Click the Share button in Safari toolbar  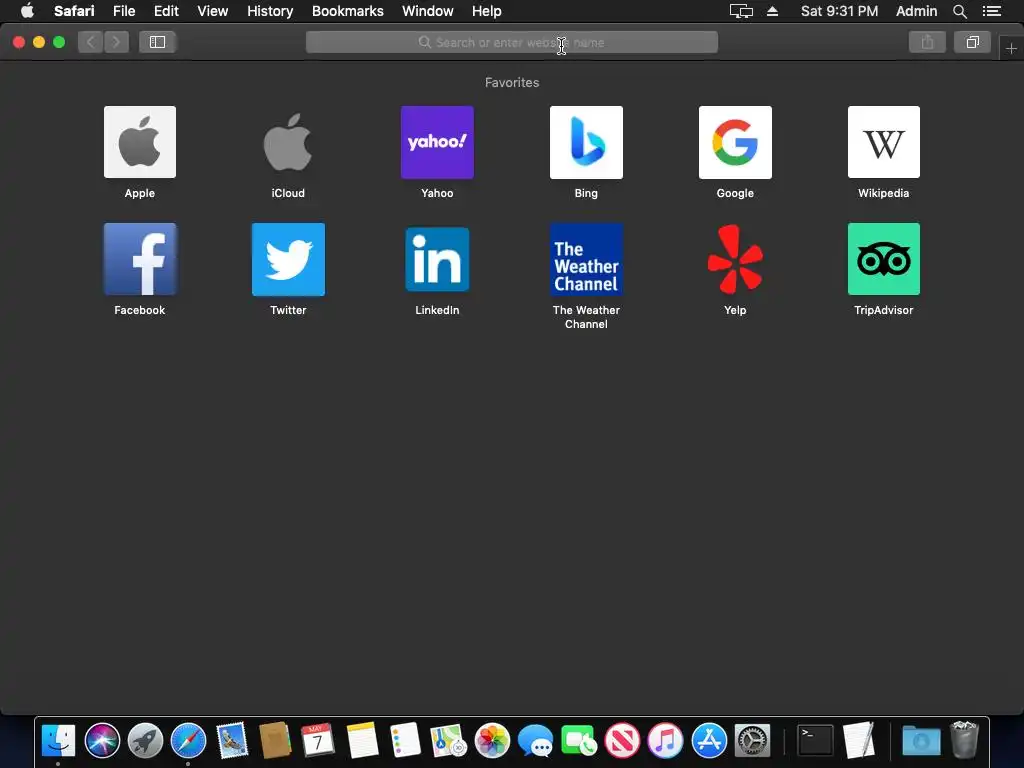927,42
